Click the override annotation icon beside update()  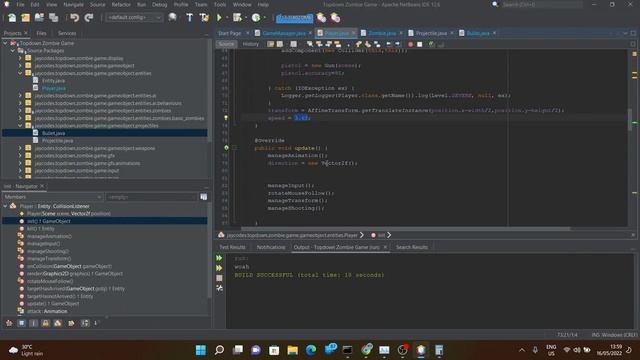pyautogui.click(x=226, y=148)
